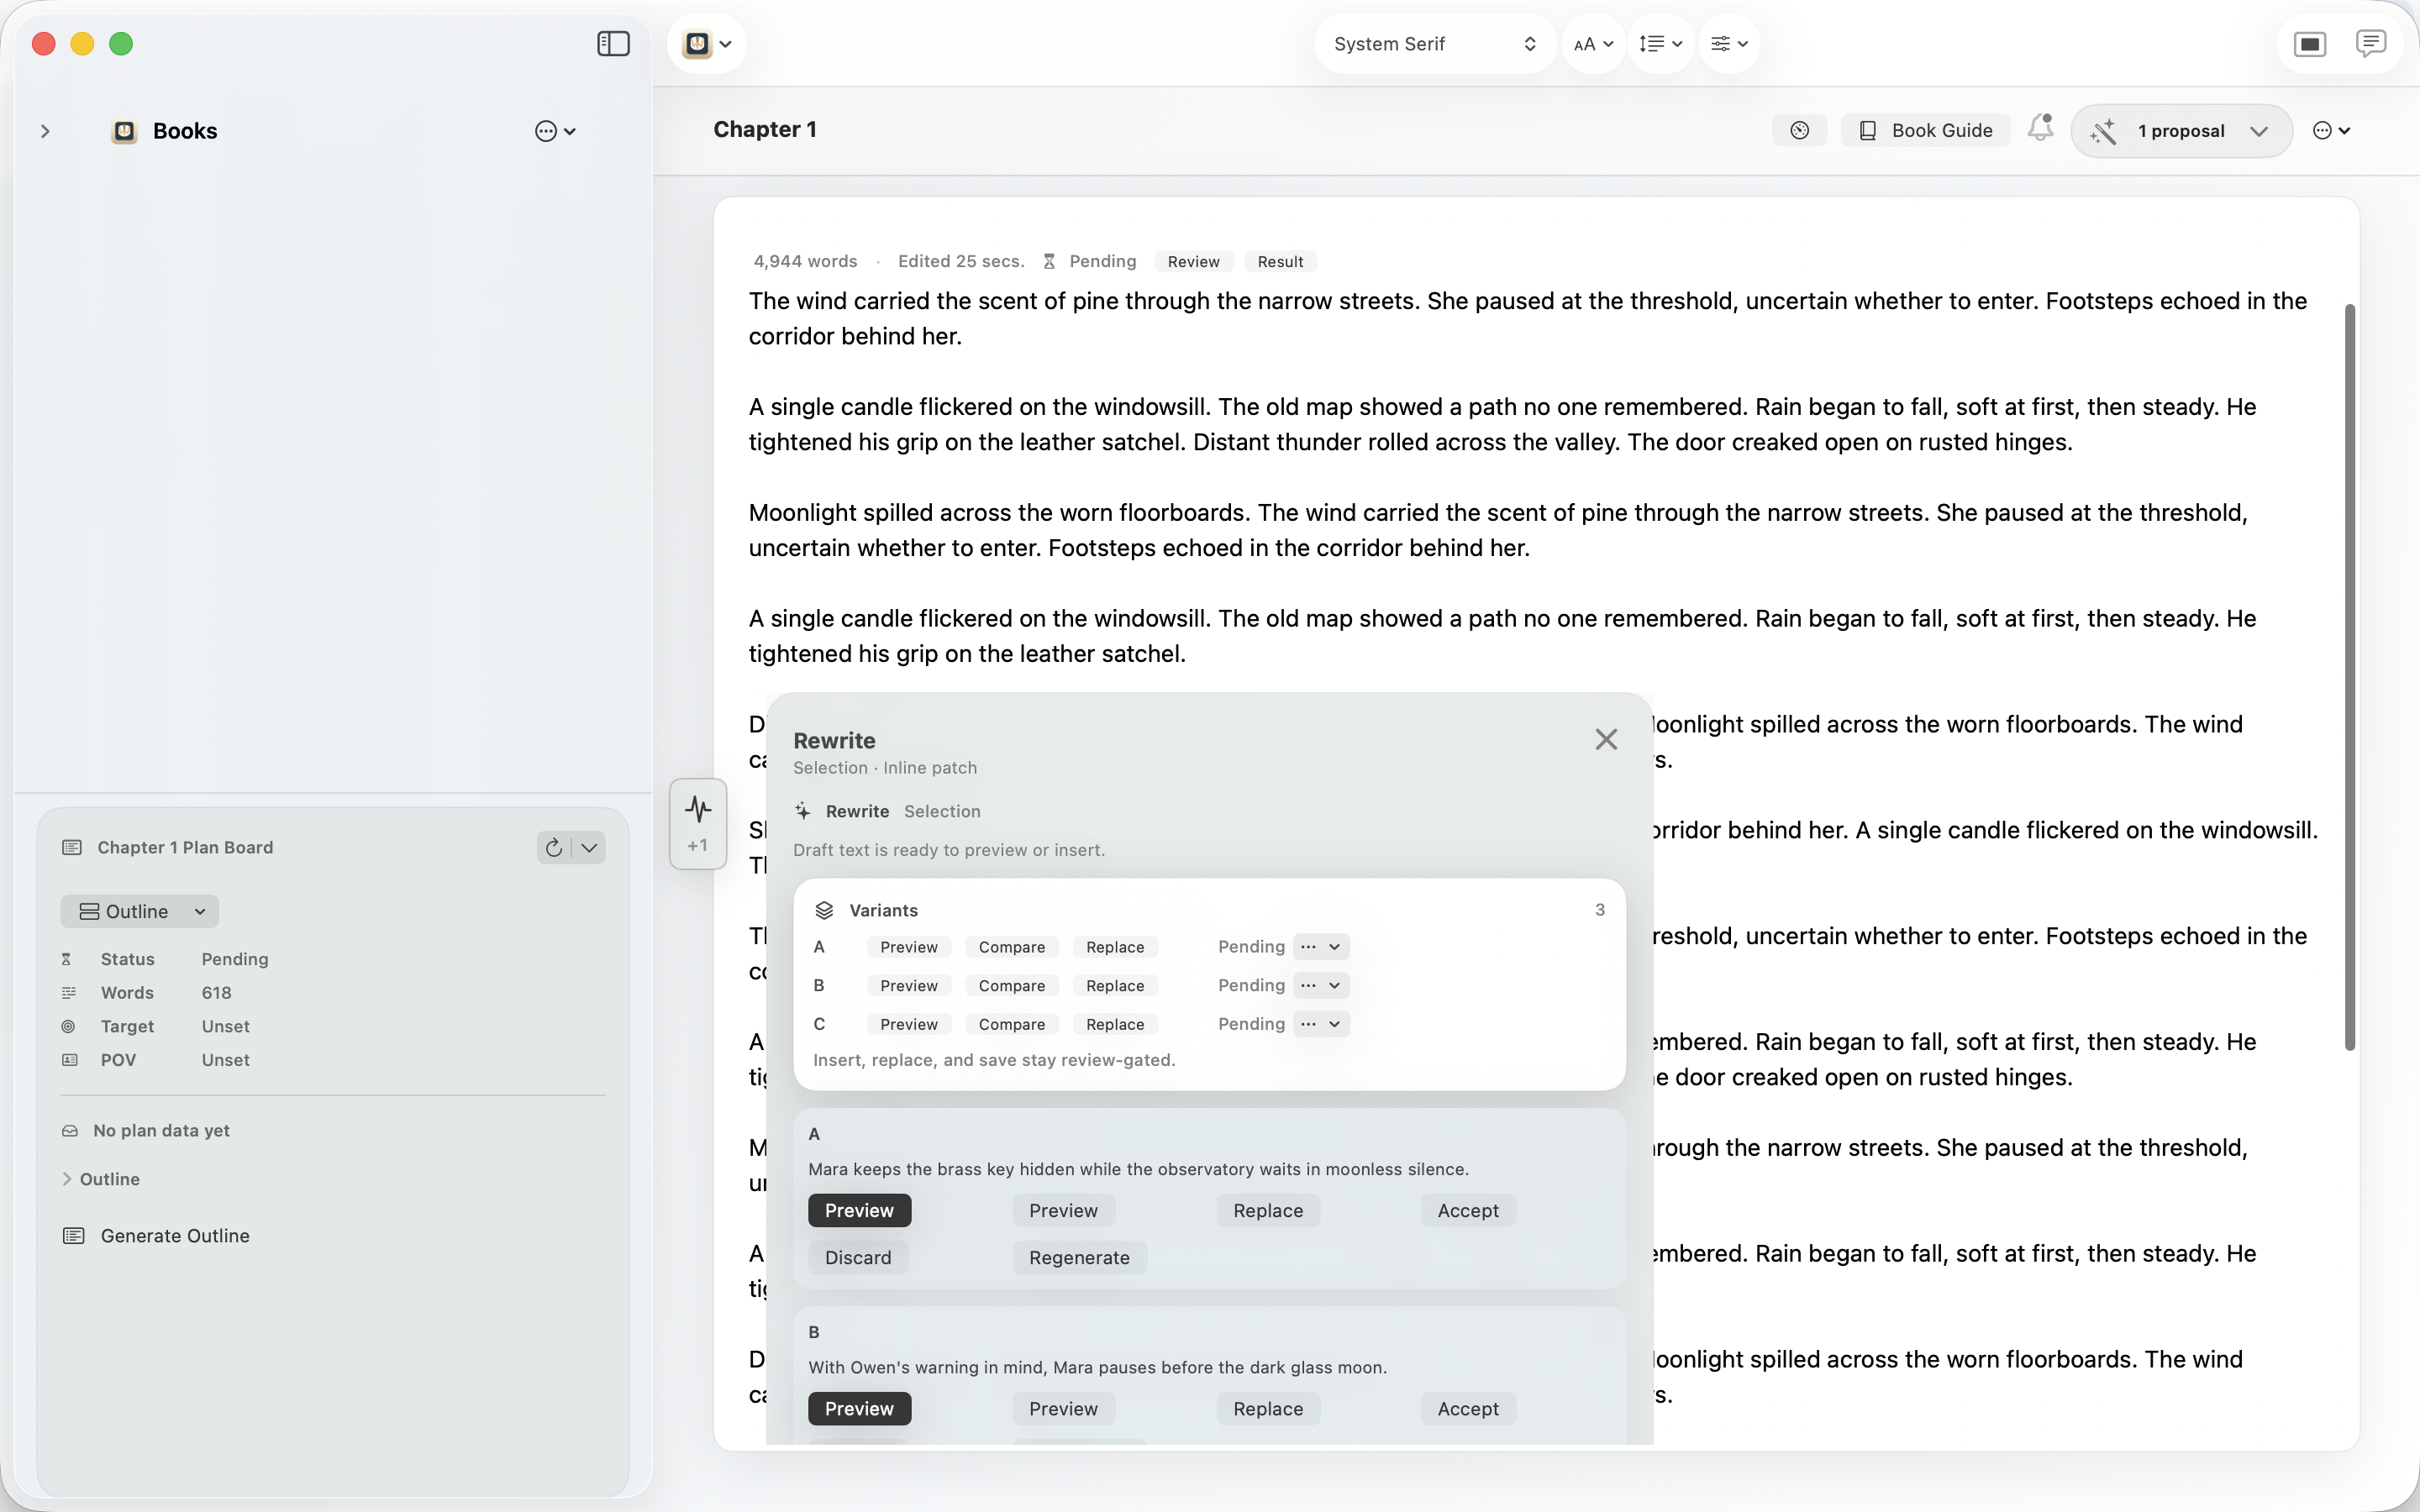
Task: Click the notifications bell icon
Action: pyautogui.click(x=2040, y=128)
